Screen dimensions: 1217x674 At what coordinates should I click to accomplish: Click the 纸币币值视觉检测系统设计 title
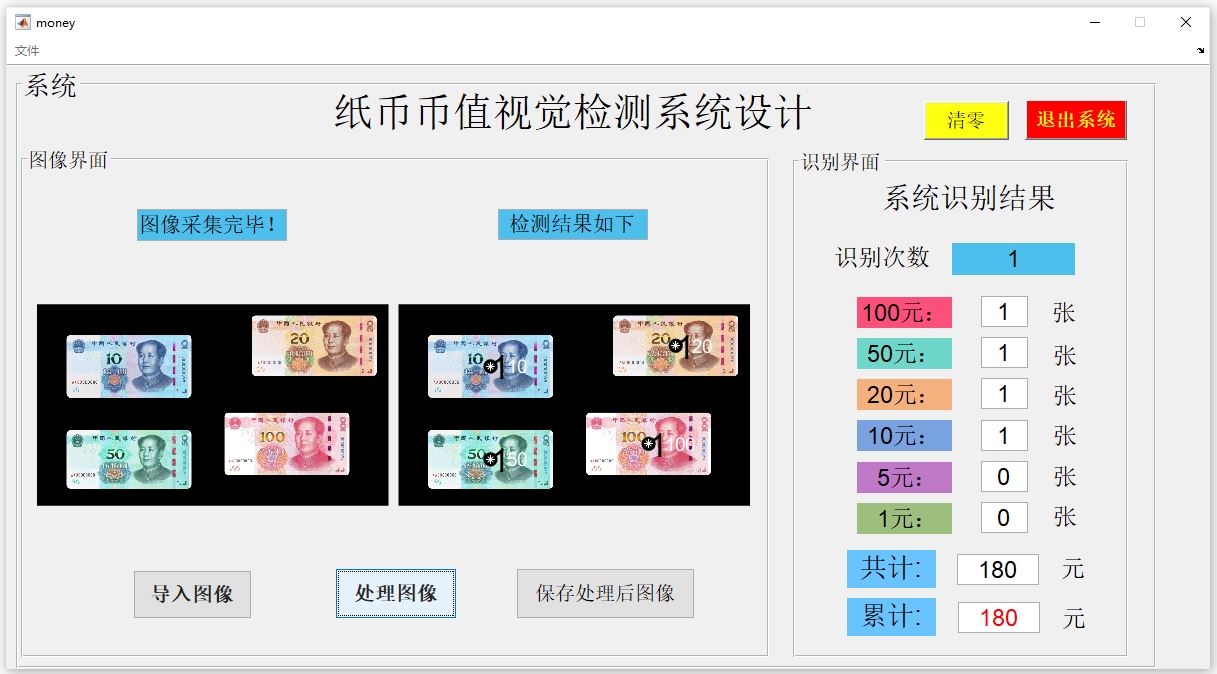point(572,114)
